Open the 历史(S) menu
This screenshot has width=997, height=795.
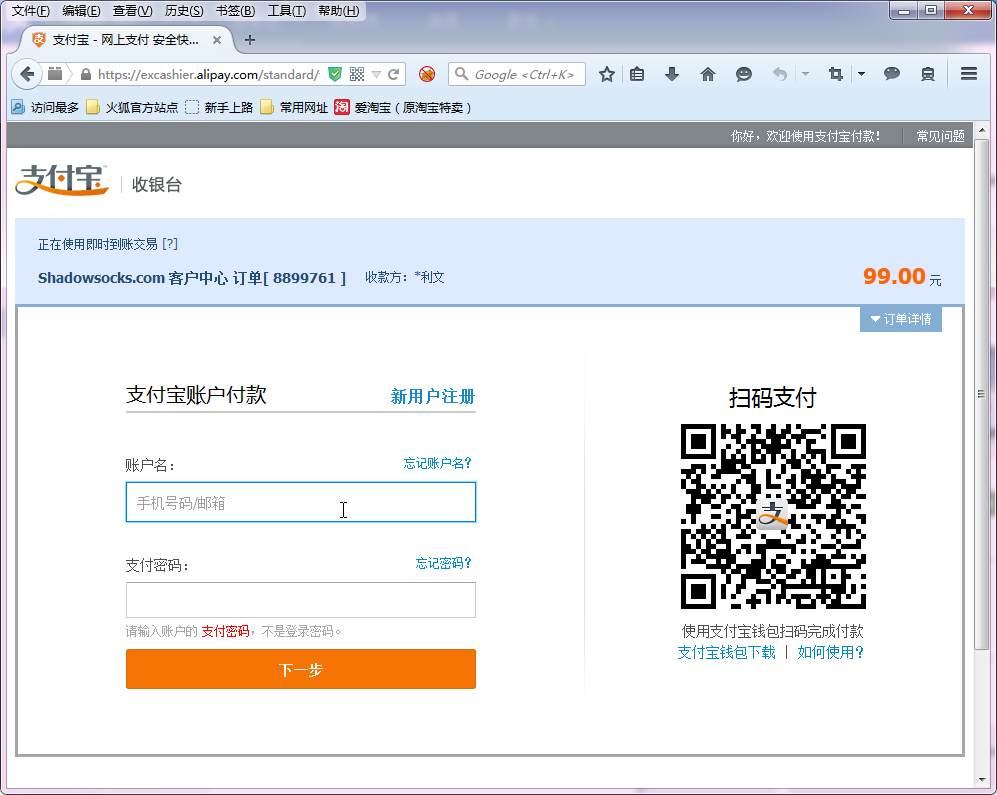tap(184, 11)
